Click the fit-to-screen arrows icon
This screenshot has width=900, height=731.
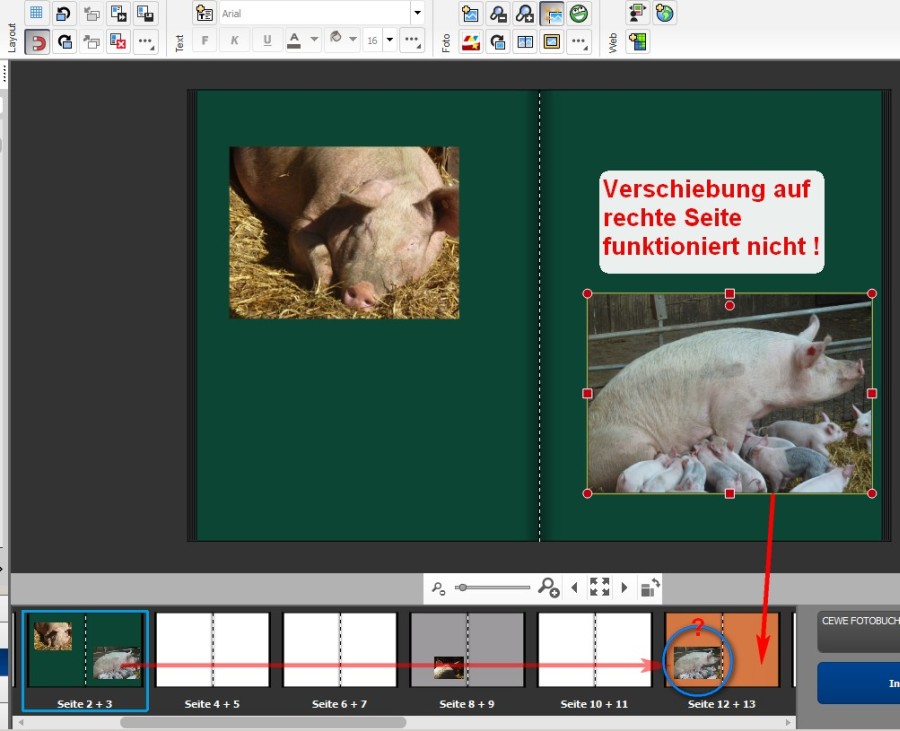(x=599, y=587)
